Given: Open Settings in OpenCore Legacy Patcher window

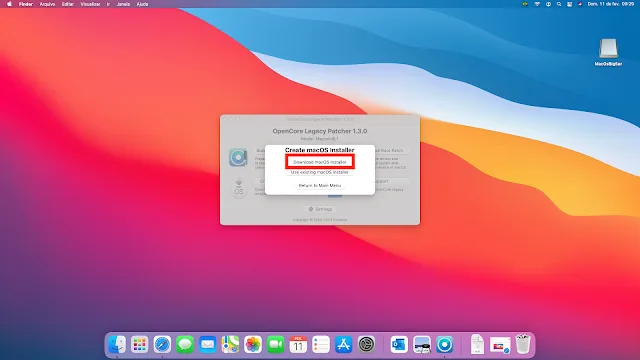Looking at the screenshot, I should (320, 209).
